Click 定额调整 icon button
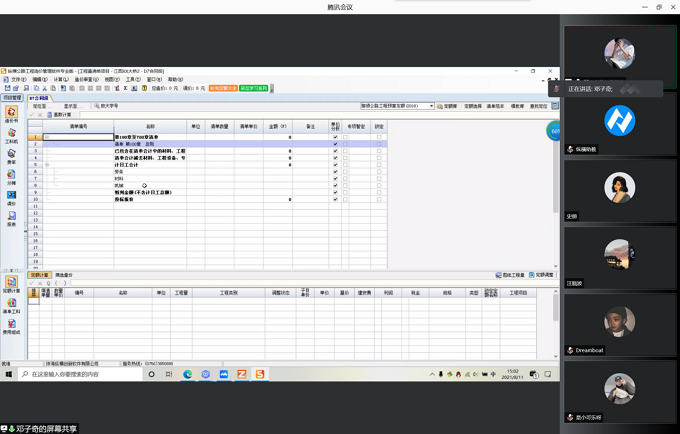Viewport: 680px width, 434px height. pos(541,275)
